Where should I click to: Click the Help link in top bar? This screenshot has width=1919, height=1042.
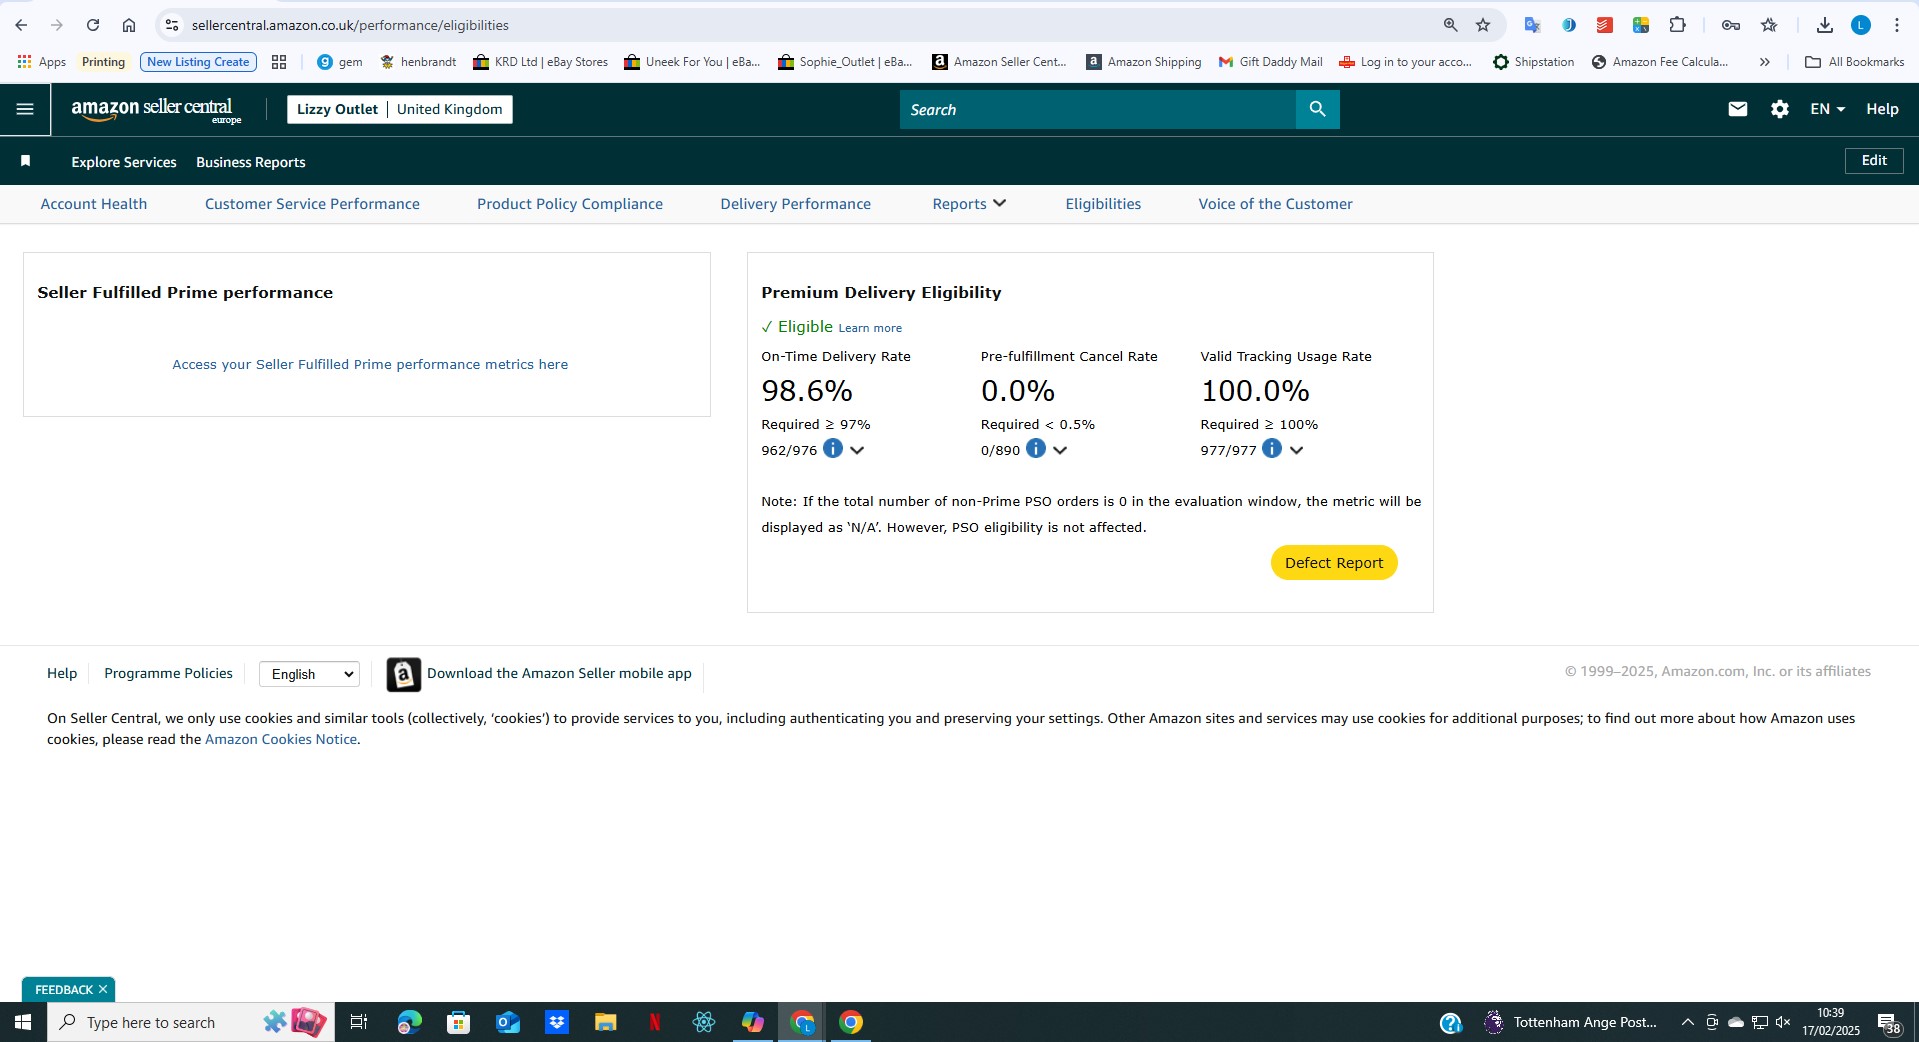click(x=1882, y=109)
